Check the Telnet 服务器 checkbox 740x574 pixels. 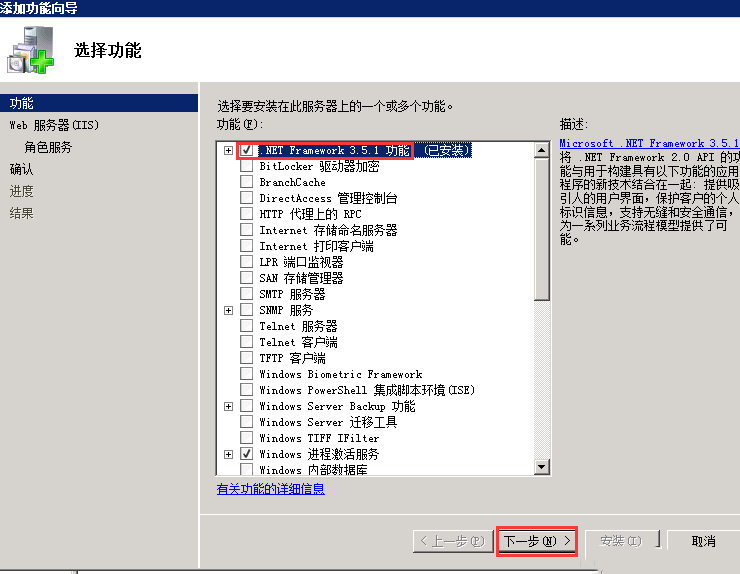pyautogui.click(x=246, y=326)
